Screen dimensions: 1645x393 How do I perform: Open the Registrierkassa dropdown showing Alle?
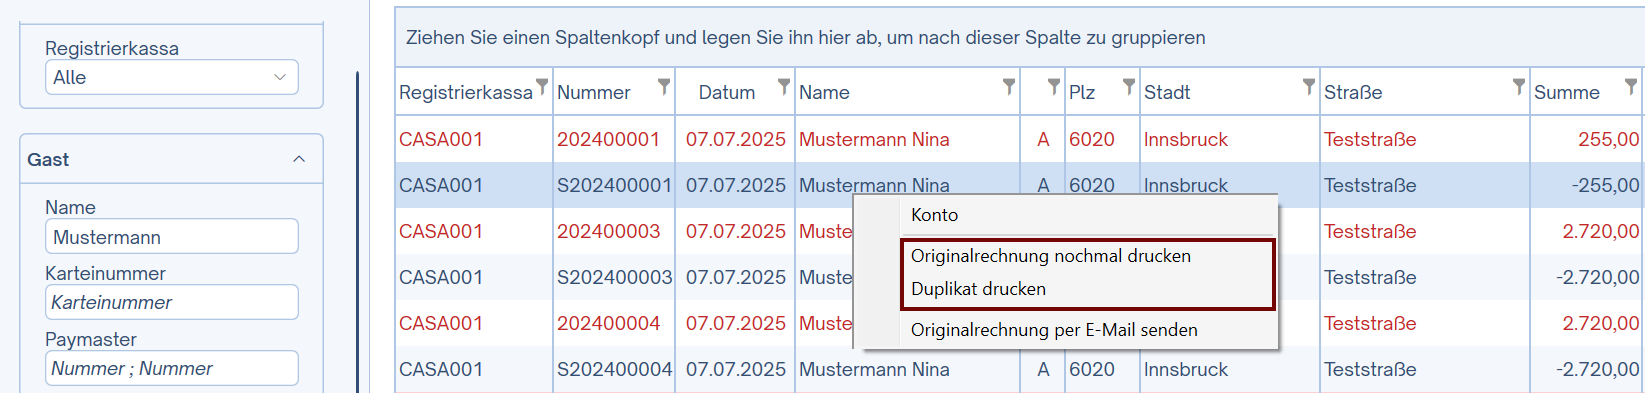(172, 77)
